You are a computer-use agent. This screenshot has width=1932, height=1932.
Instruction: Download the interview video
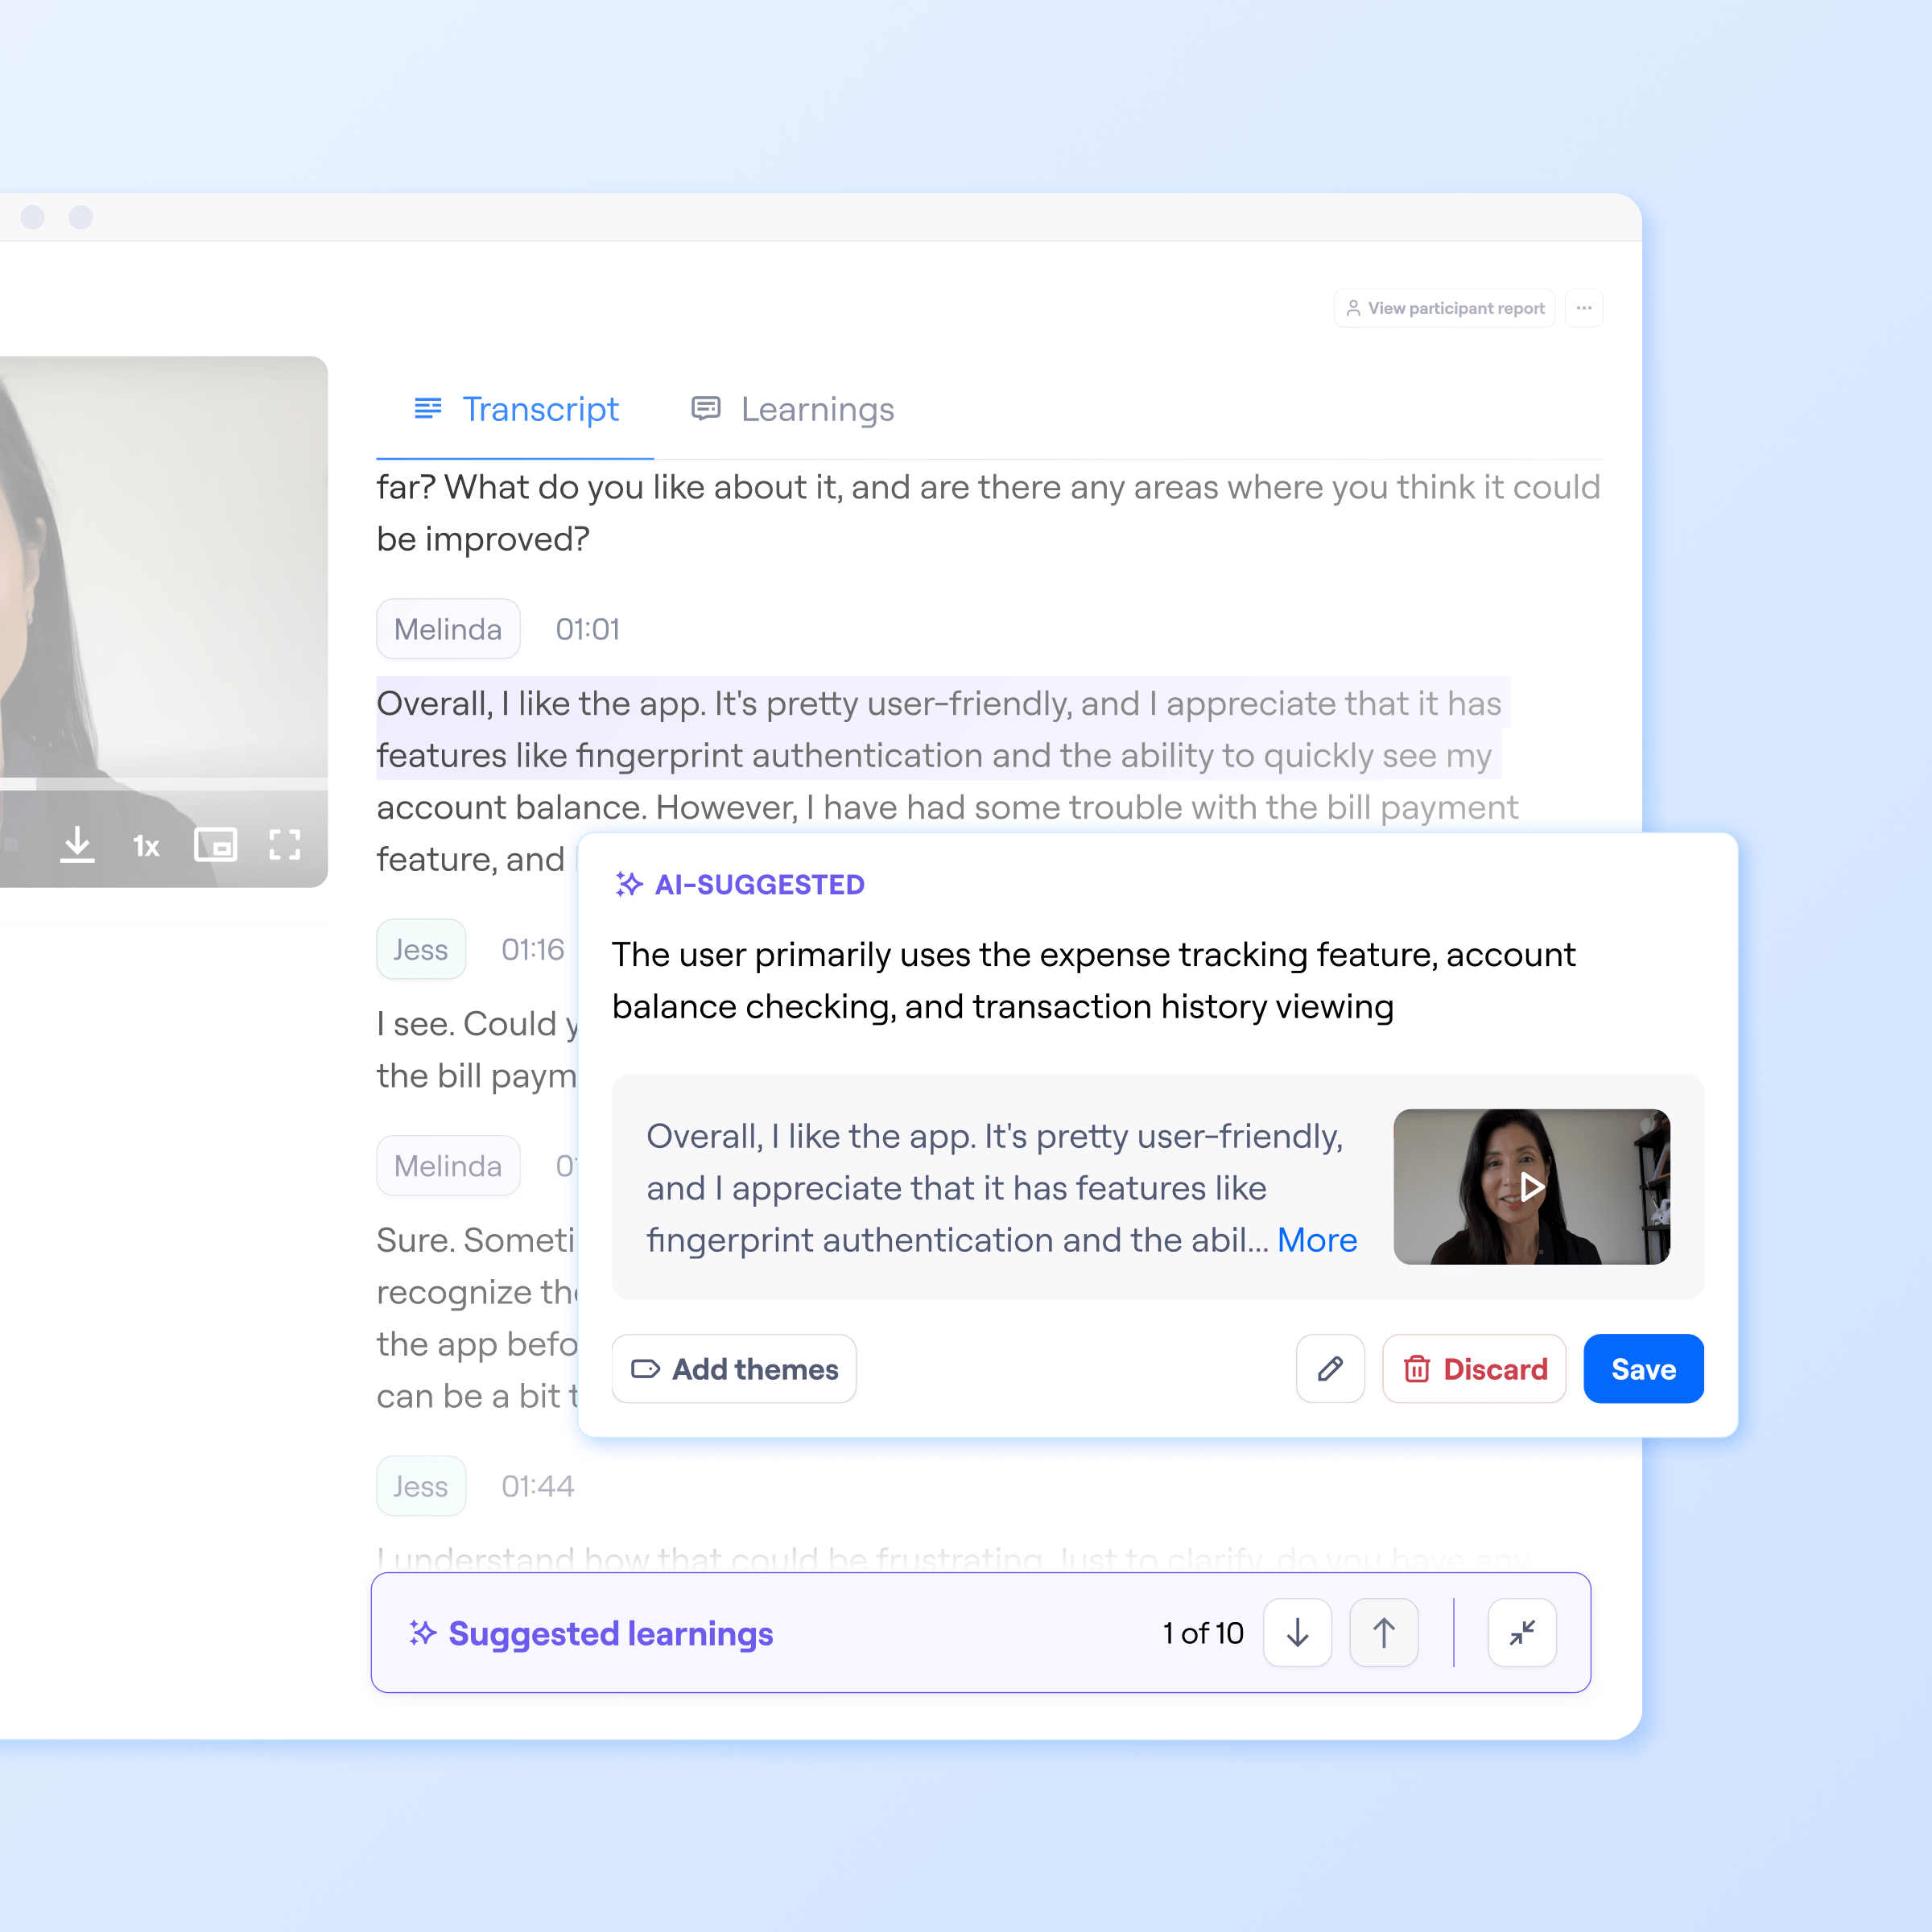point(78,845)
